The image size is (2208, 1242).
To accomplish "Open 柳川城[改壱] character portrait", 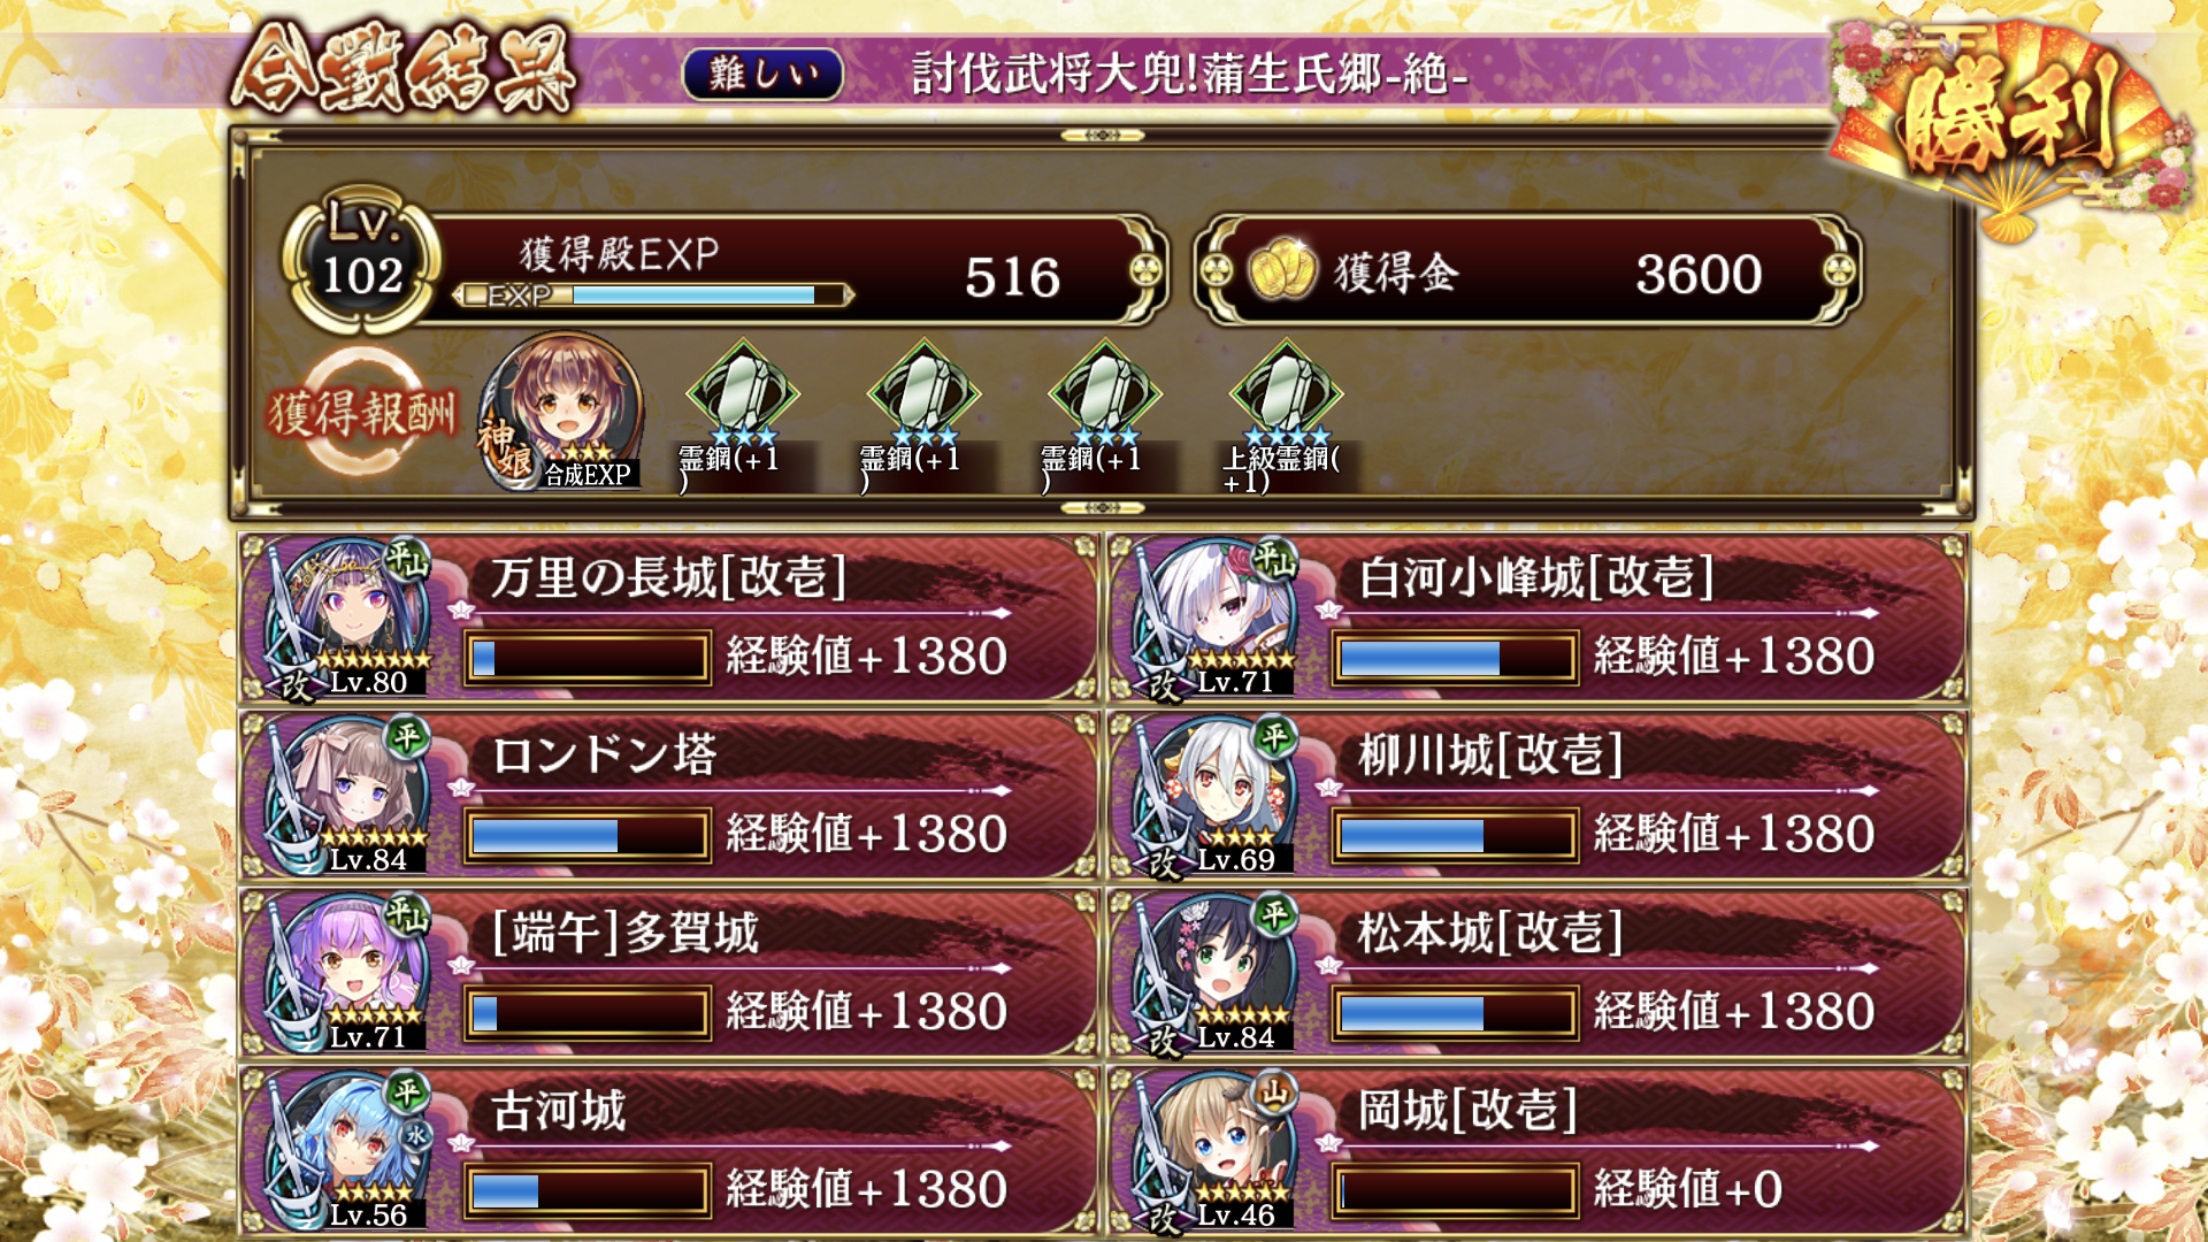I will point(1219,796).
